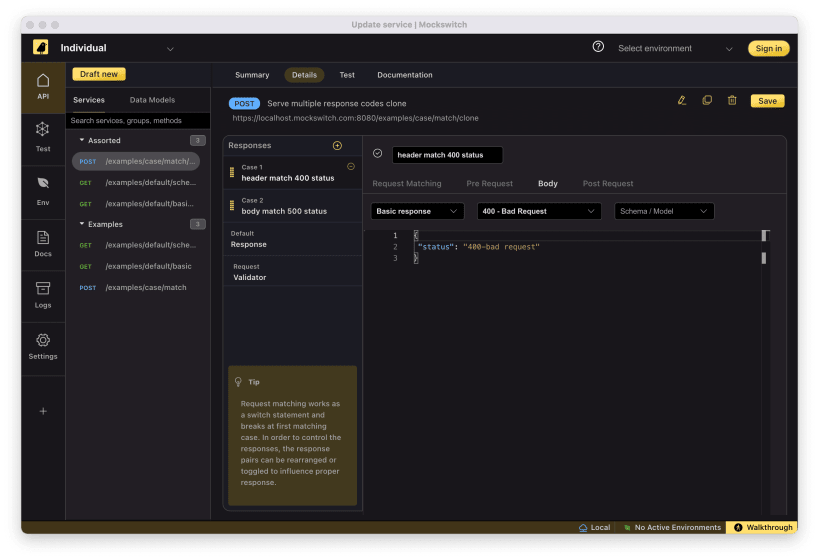Delete the service with trash icon
819x560 pixels.
click(732, 100)
